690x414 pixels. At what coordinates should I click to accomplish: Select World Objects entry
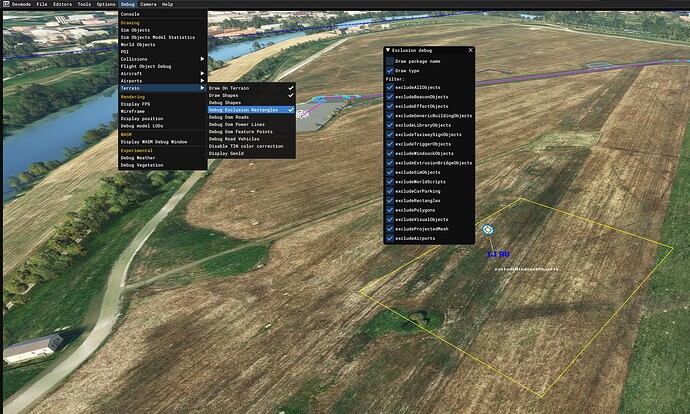click(162, 44)
